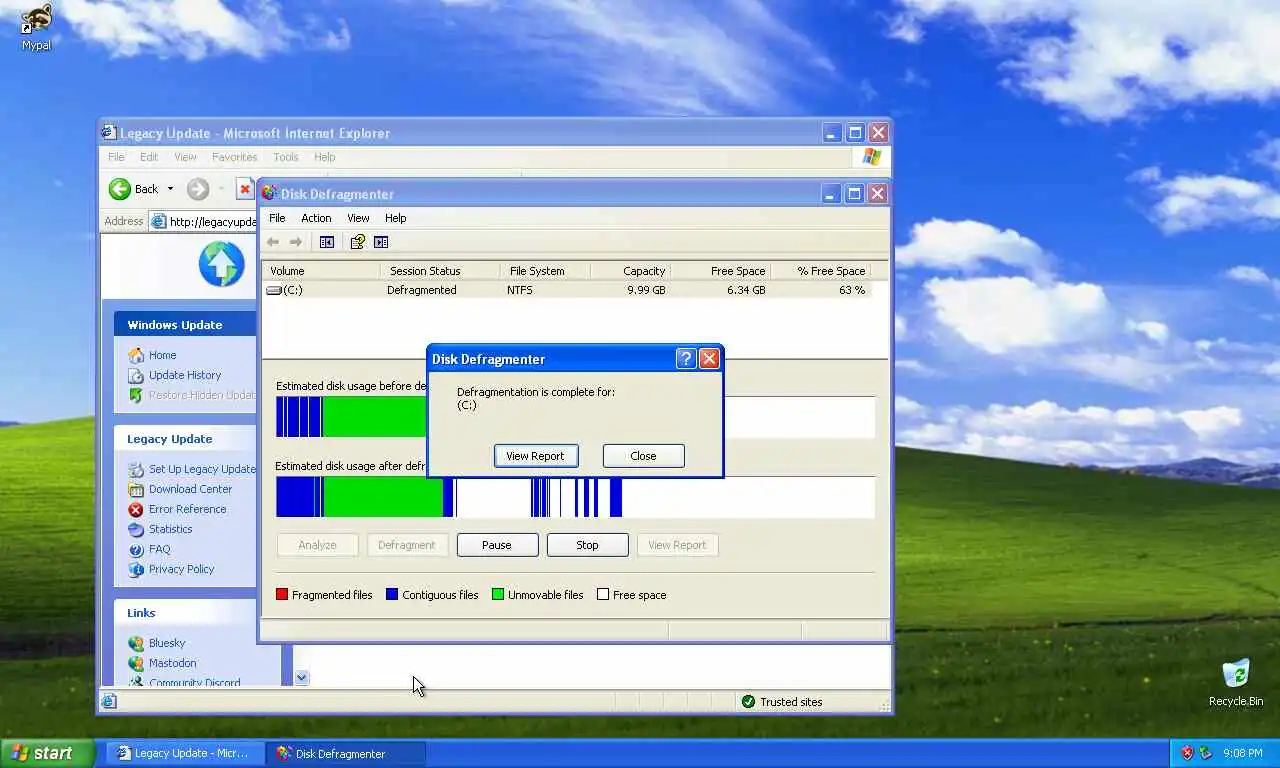Click the Capacity column header
The width and height of the screenshot is (1280, 768).
631,271
